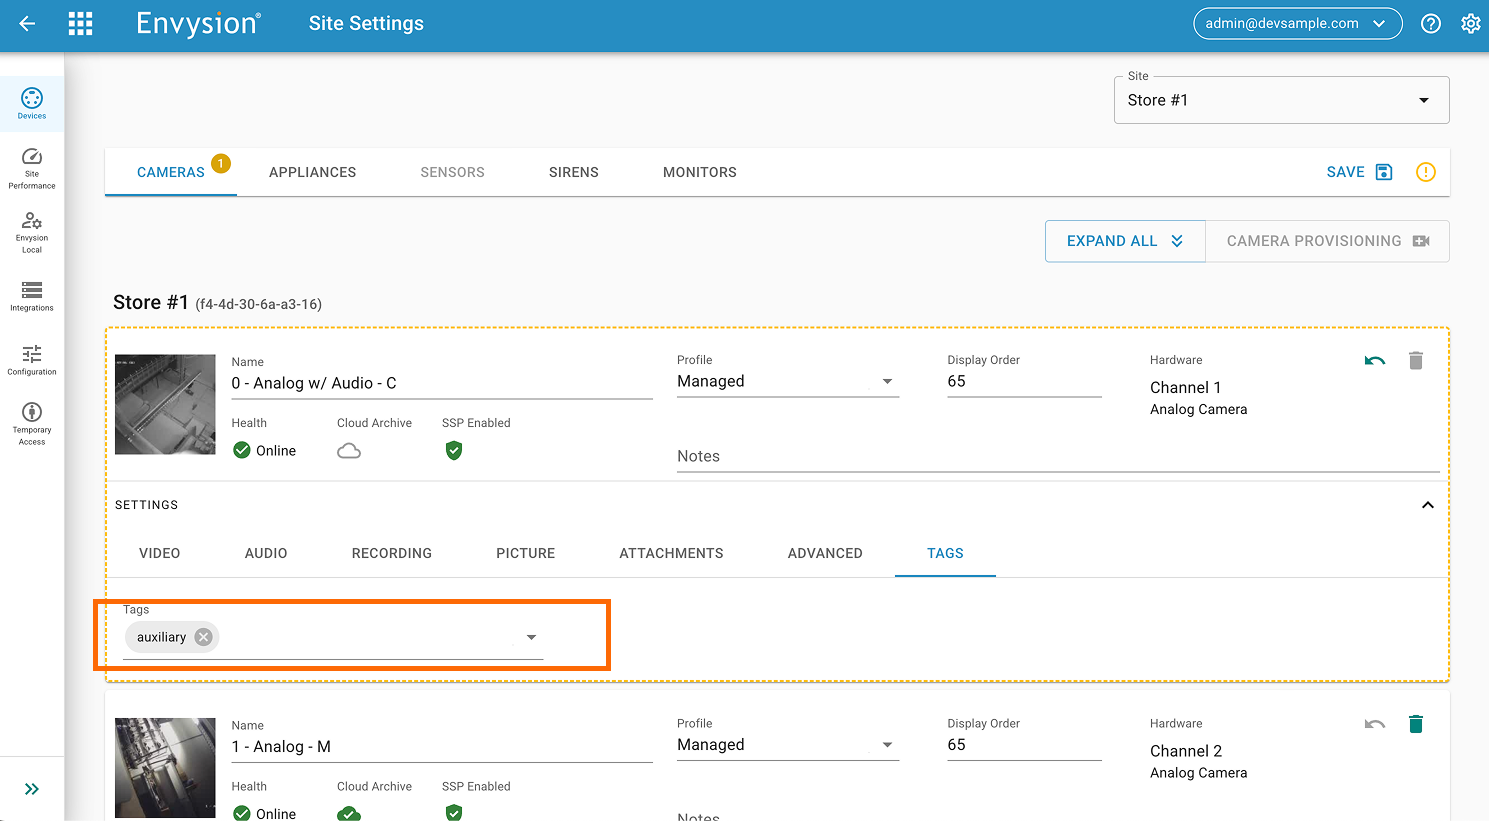Delete the Channel 1 camera

[x=1415, y=361]
